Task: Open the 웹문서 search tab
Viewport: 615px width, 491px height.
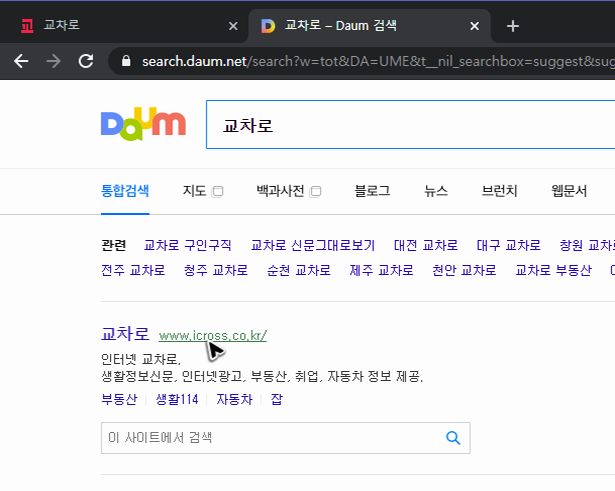Action: [x=569, y=191]
